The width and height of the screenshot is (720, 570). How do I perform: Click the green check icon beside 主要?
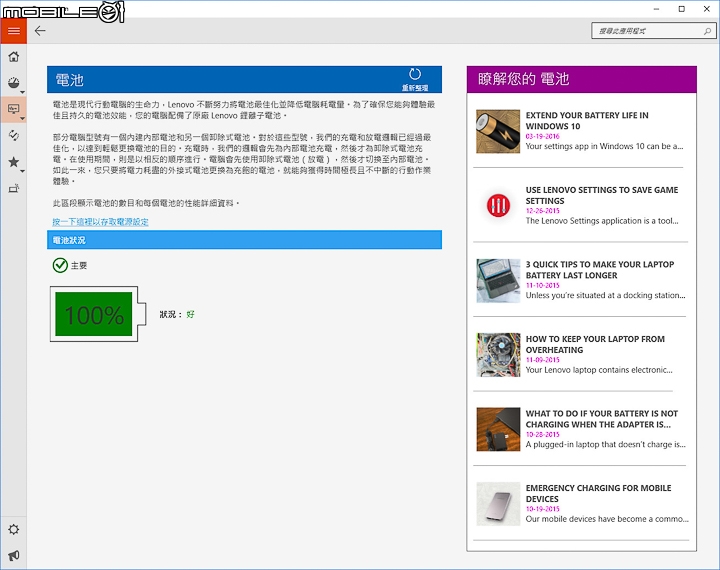coord(60,265)
